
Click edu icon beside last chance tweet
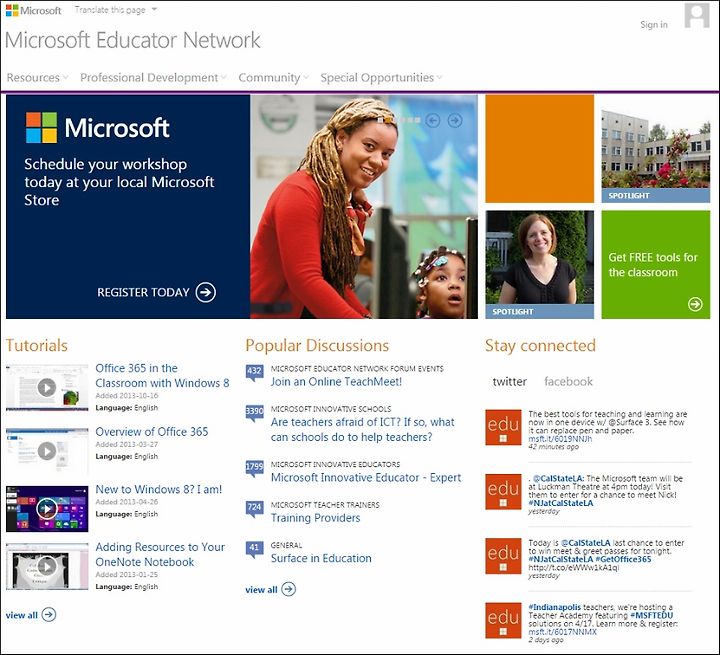click(x=503, y=556)
